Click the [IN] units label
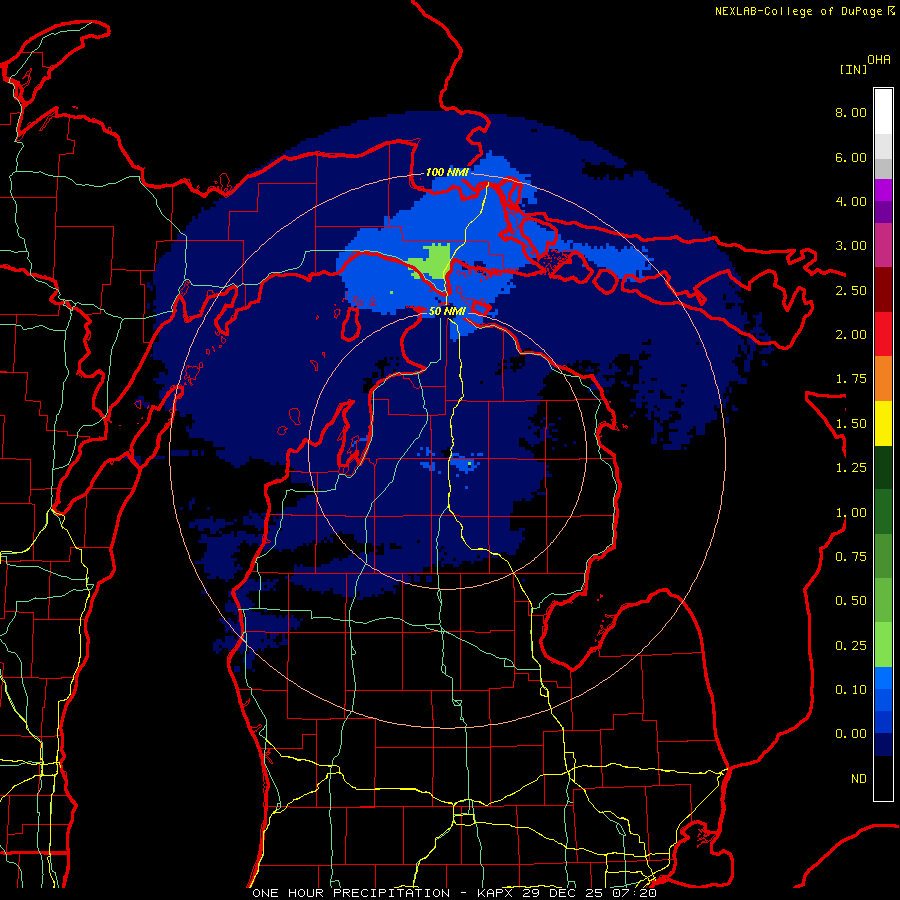Image resolution: width=900 pixels, height=900 pixels. click(x=853, y=69)
